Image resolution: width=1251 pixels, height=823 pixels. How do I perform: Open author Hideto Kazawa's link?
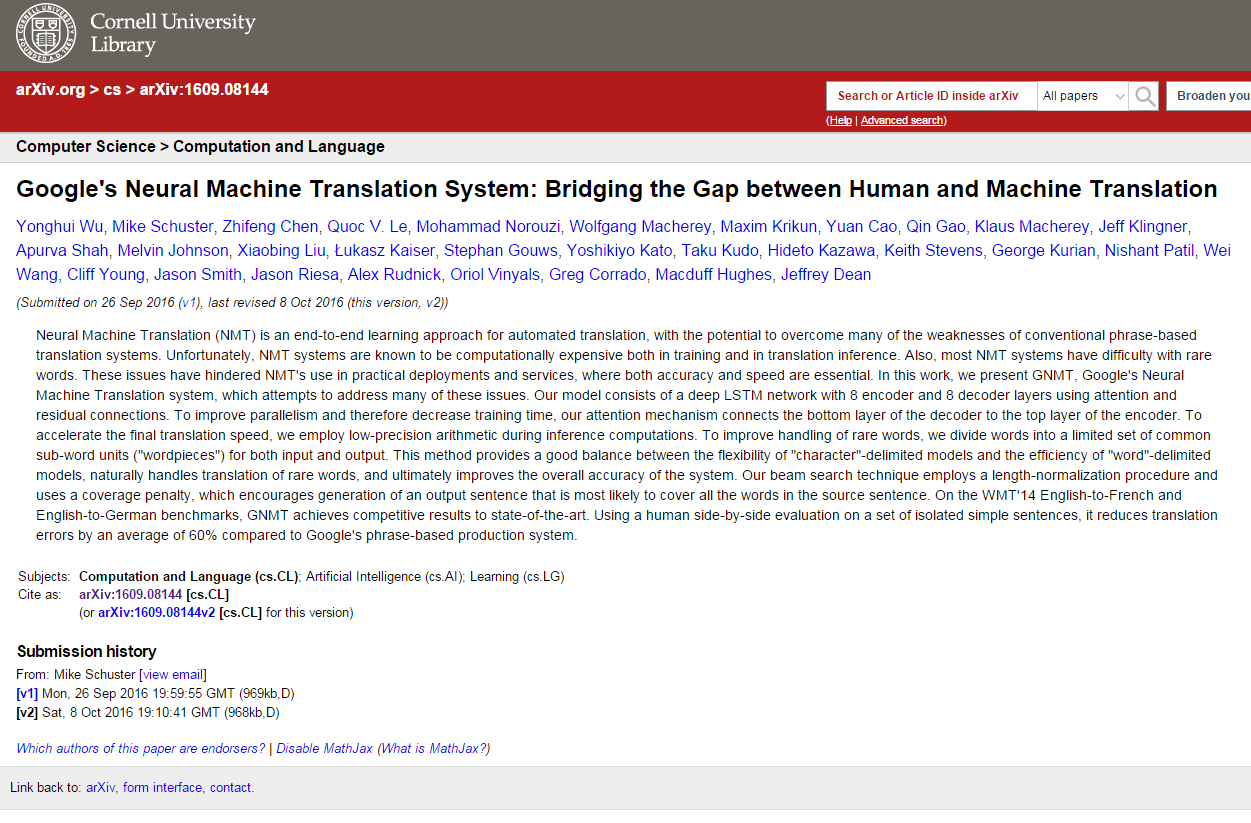(821, 250)
